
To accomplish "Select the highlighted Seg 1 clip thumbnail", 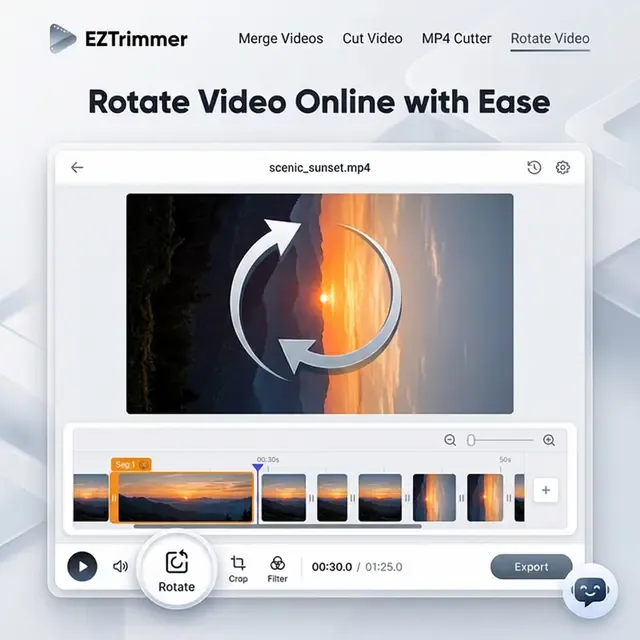I will (x=185, y=497).
